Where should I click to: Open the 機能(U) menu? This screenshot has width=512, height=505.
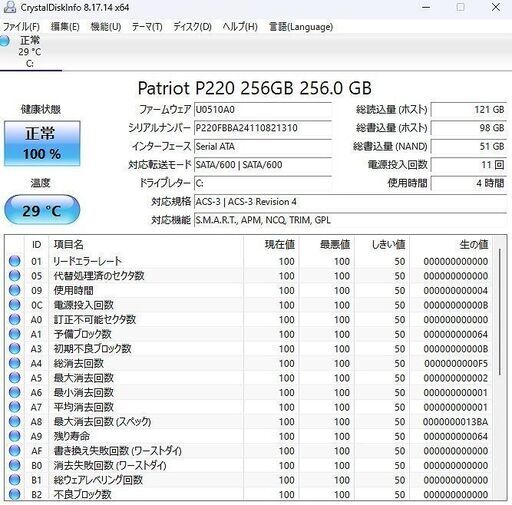point(106,27)
